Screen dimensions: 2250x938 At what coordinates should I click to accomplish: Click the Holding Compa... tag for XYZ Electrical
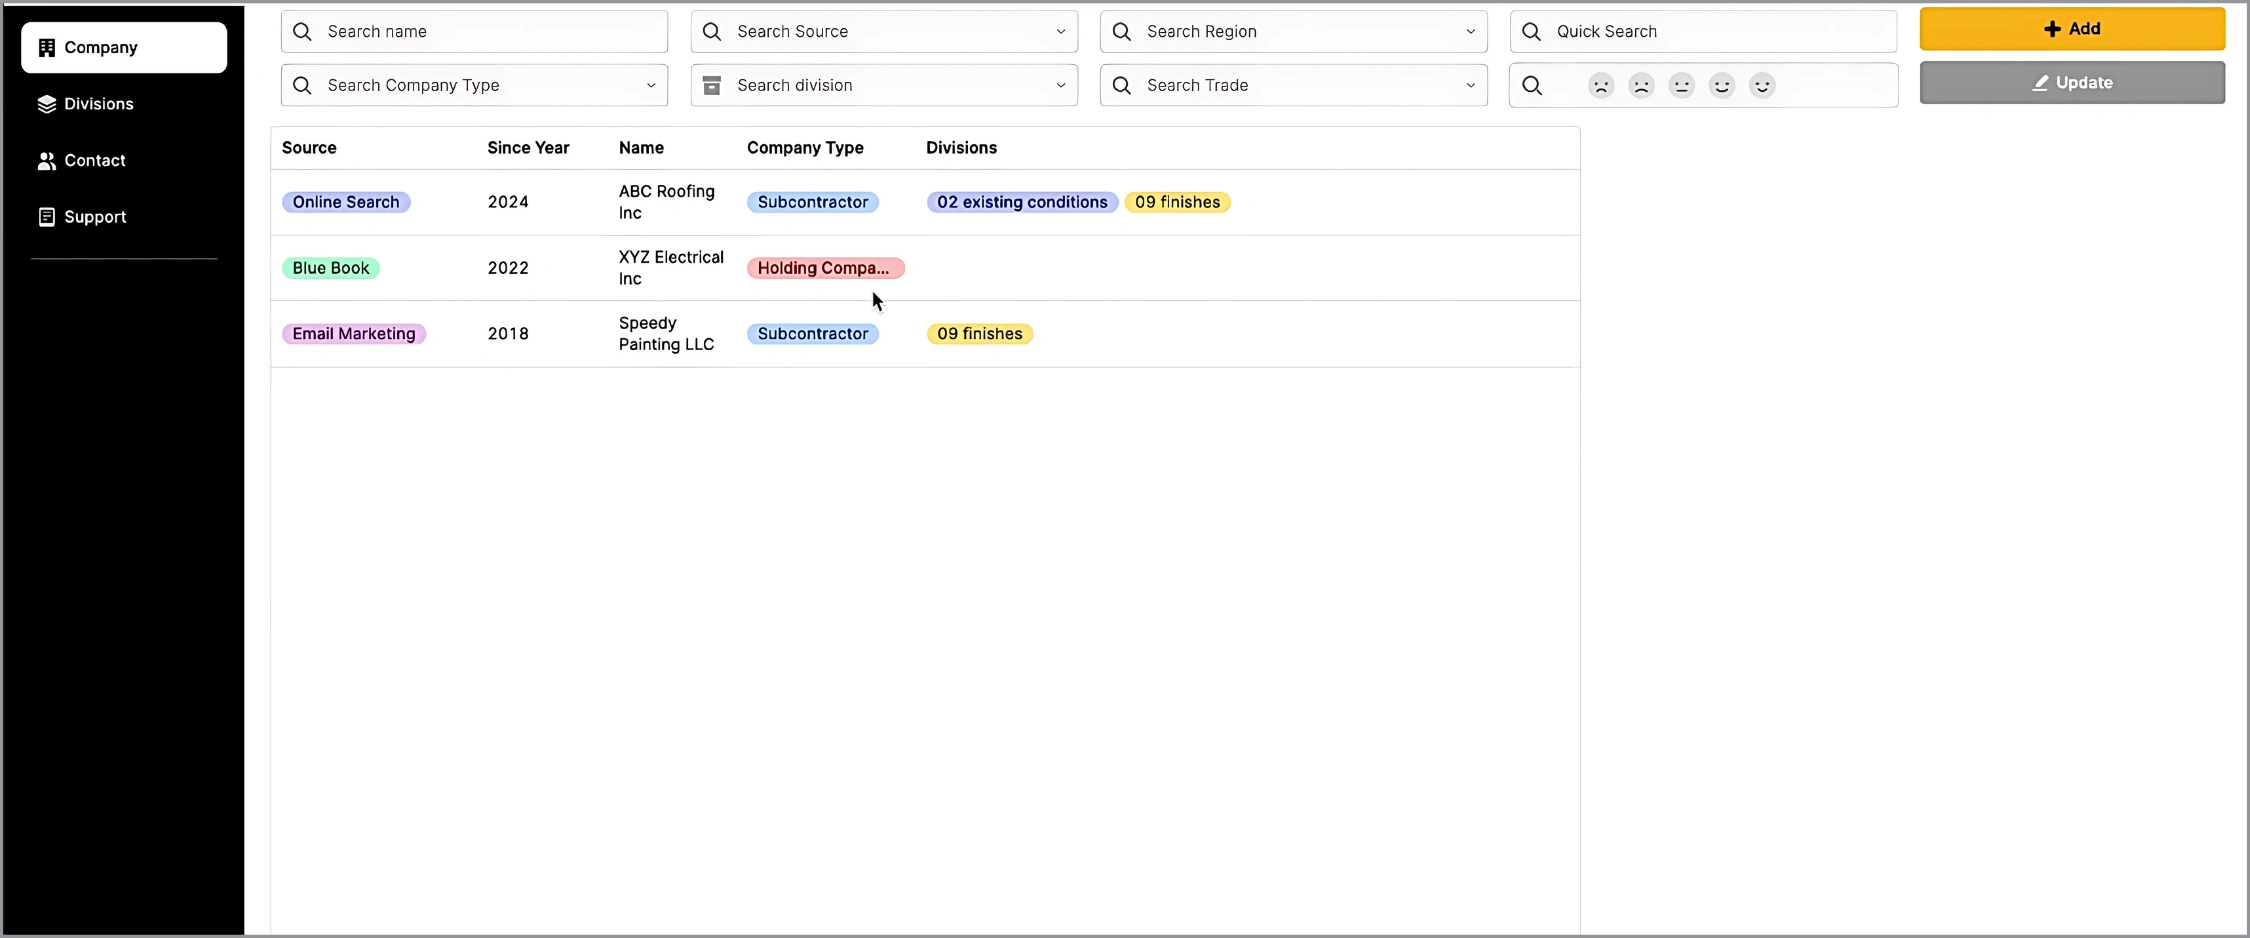[825, 268]
